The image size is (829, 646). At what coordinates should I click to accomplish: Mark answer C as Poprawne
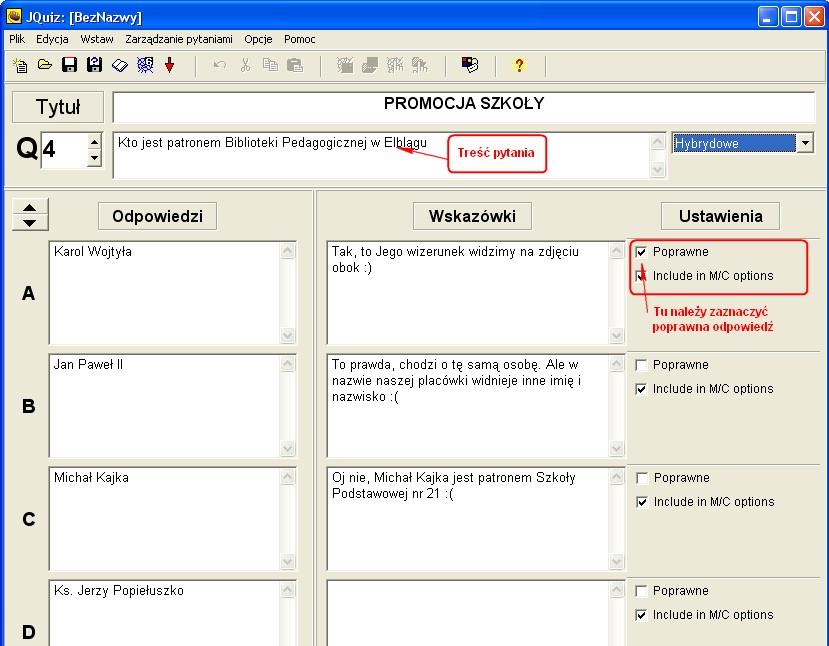(x=642, y=478)
